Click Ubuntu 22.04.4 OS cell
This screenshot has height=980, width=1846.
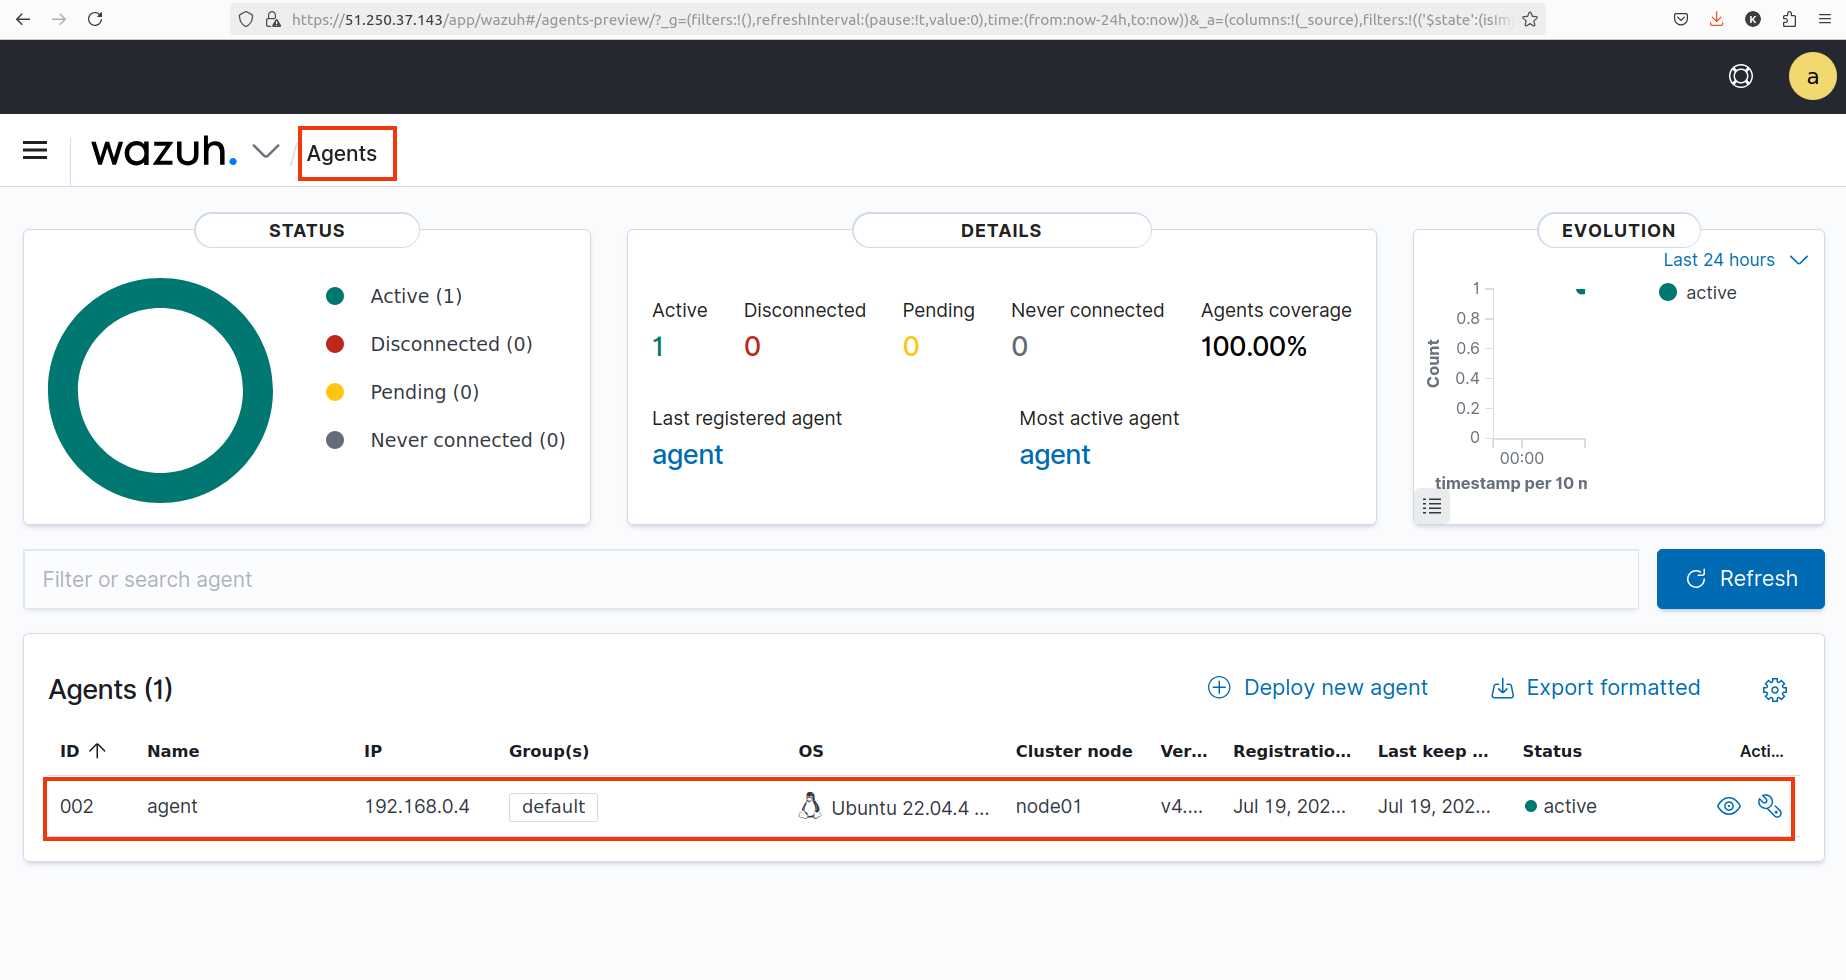tap(894, 807)
